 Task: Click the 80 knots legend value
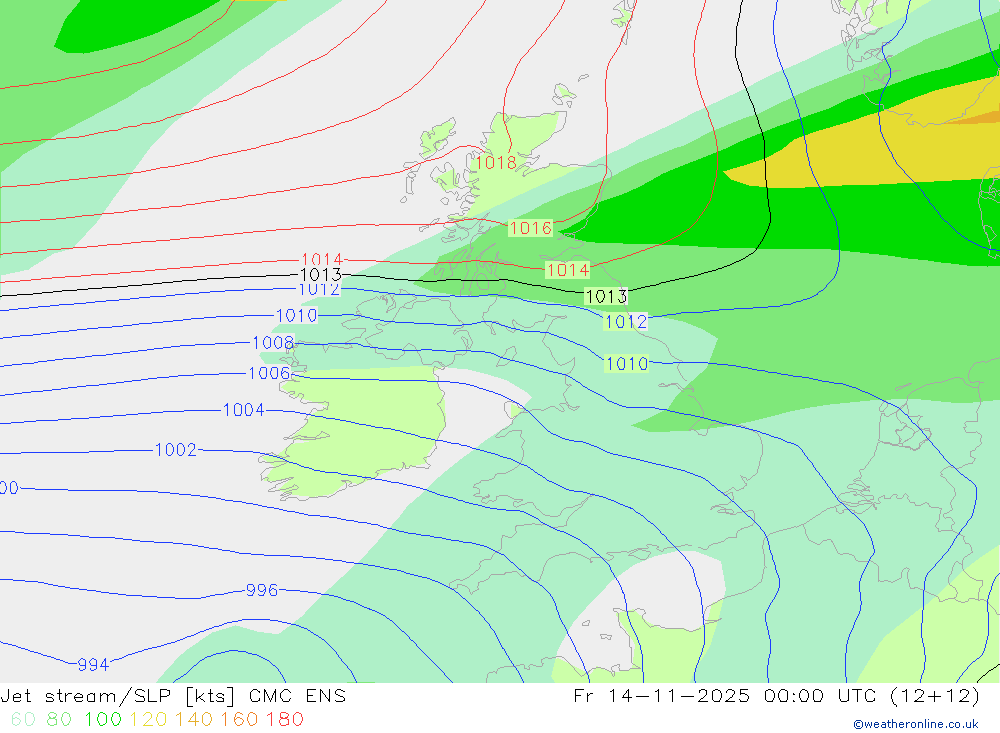click(59, 720)
